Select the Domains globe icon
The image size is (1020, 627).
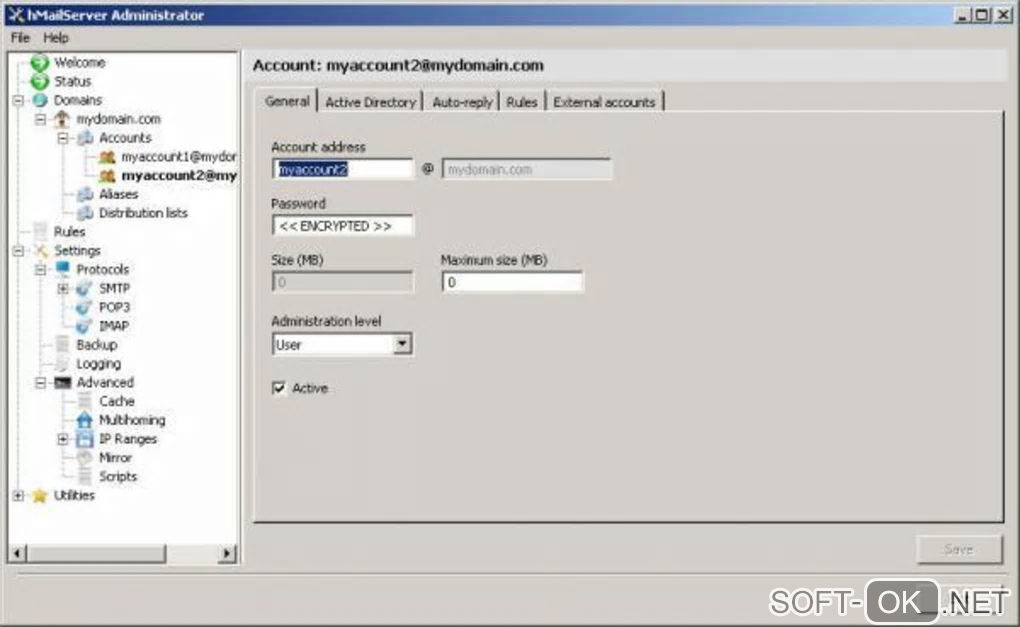40,100
